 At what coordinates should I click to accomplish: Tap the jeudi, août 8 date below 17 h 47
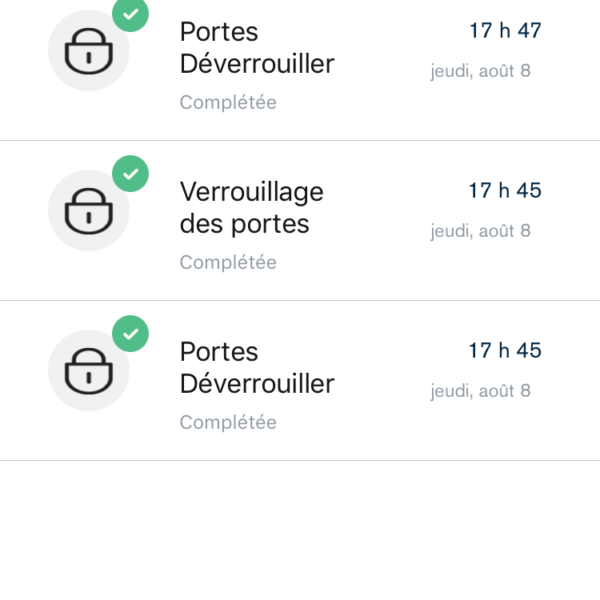[481, 71]
